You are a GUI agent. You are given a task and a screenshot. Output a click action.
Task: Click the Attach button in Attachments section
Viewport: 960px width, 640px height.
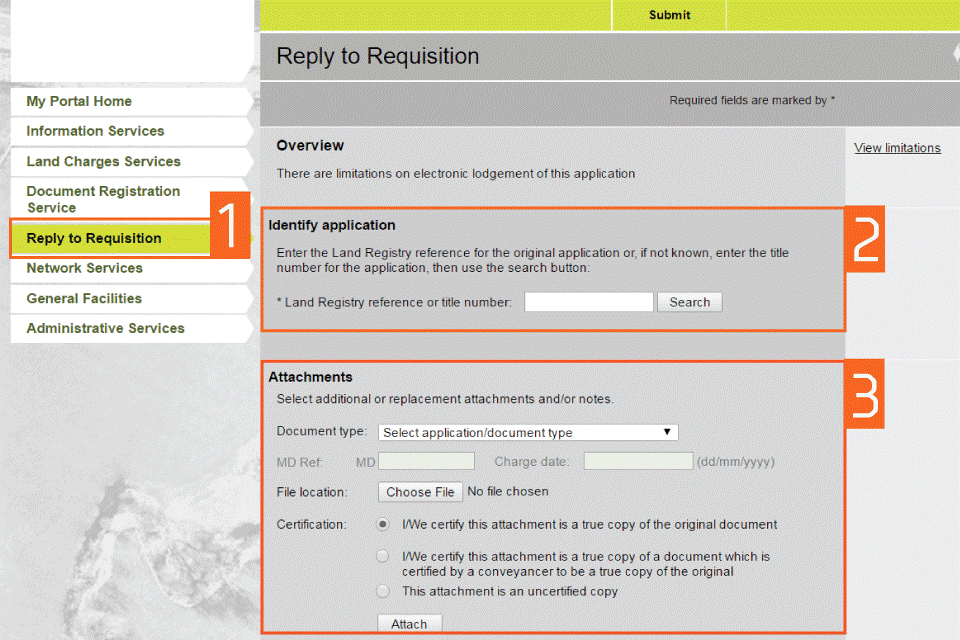tap(409, 622)
